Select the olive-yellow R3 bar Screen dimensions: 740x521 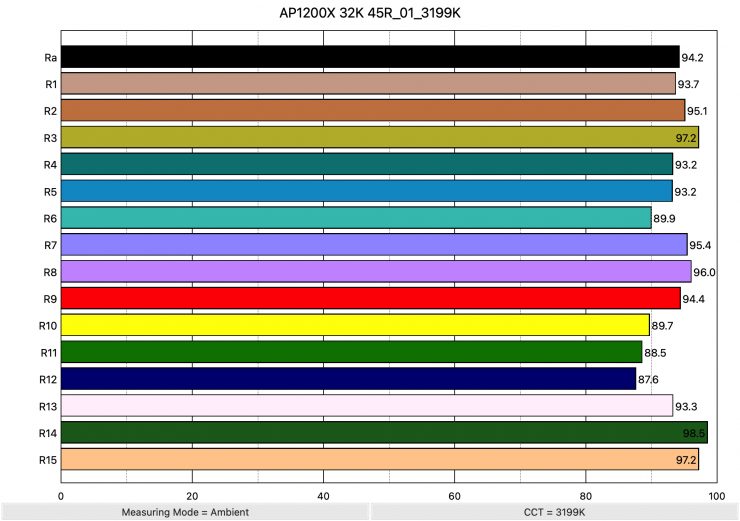tap(380, 137)
